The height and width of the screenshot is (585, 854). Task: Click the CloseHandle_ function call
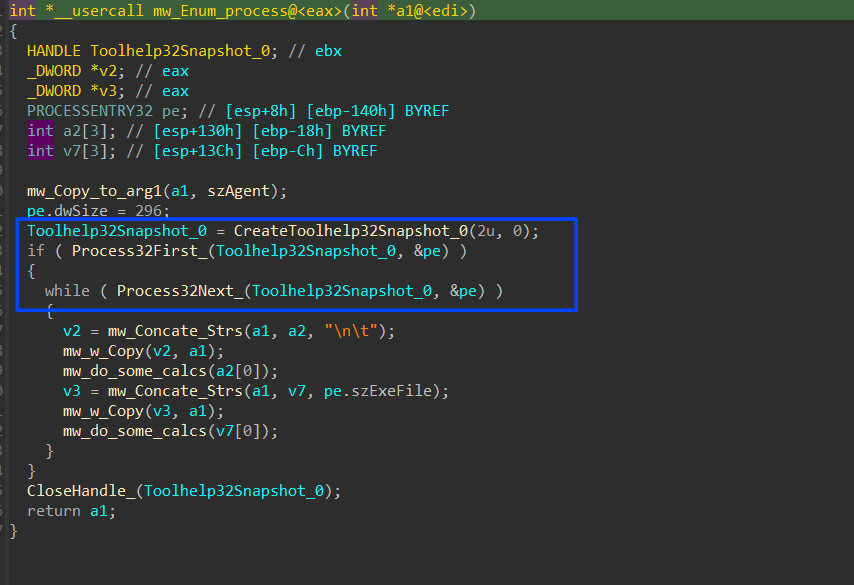click(x=81, y=491)
